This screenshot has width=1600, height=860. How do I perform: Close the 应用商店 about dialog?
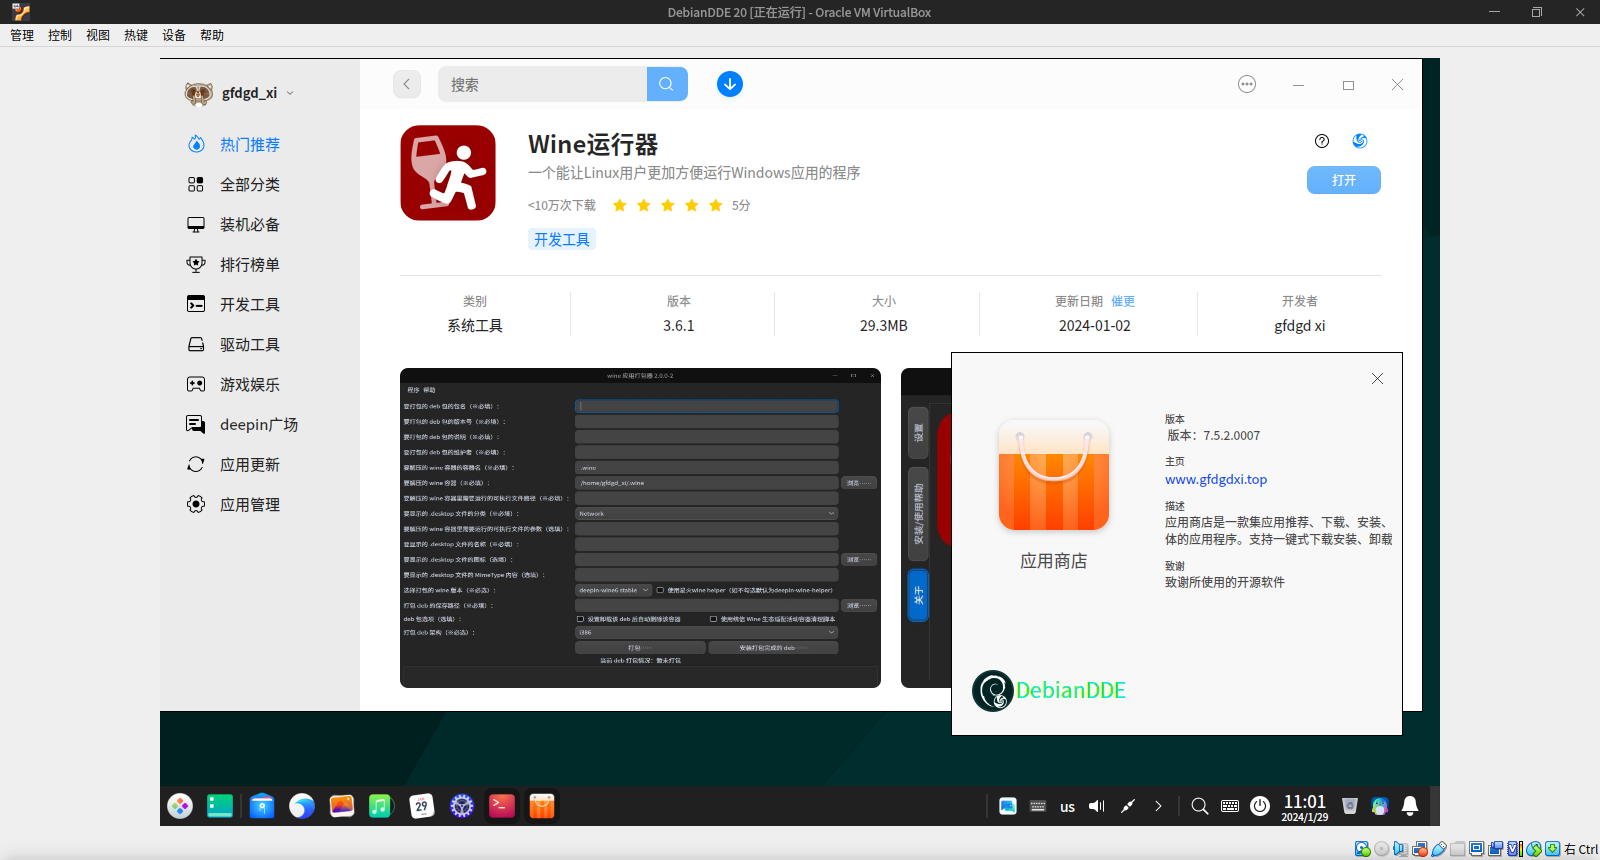pyautogui.click(x=1377, y=378)
